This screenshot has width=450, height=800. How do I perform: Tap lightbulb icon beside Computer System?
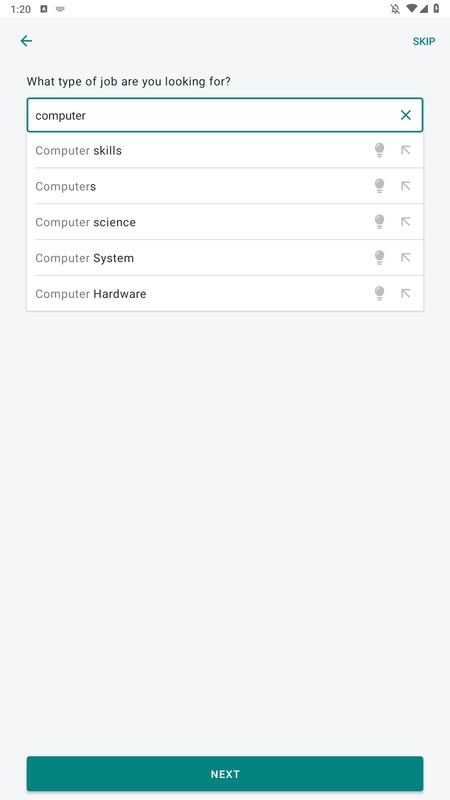click(379, 257)
